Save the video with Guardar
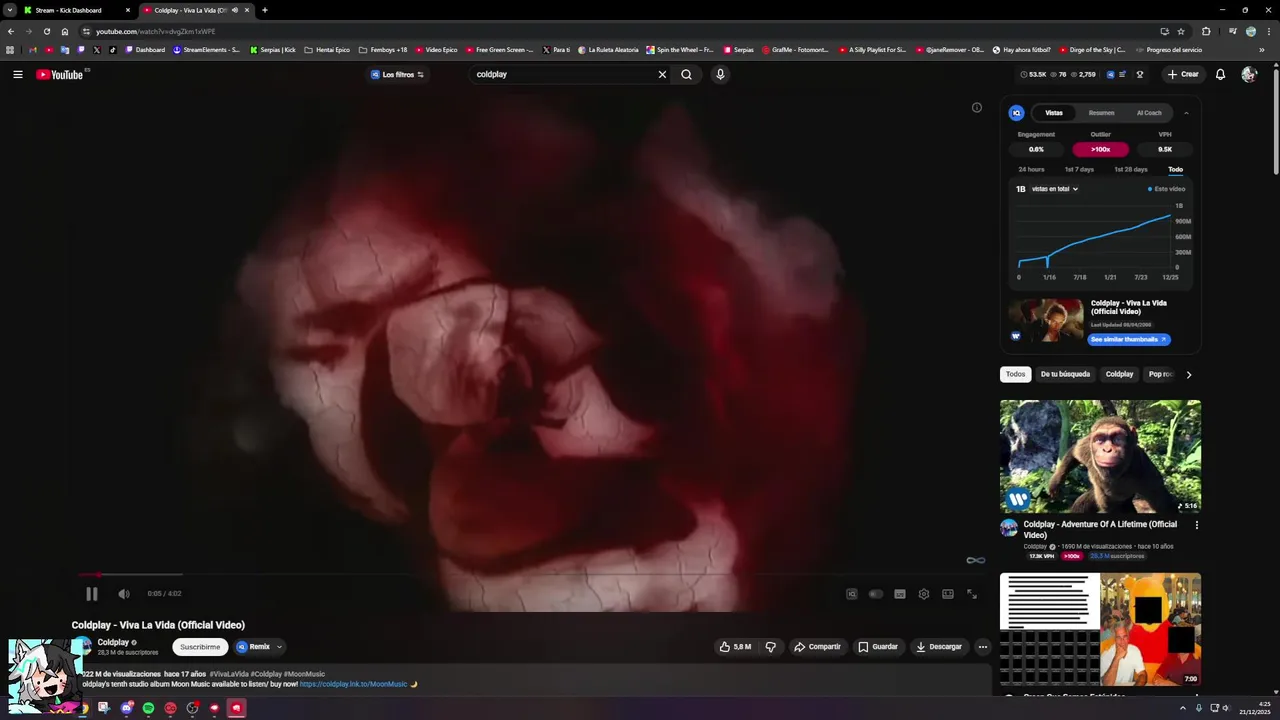The height and width of the screenshot is (720, 1280). (878, 647)
